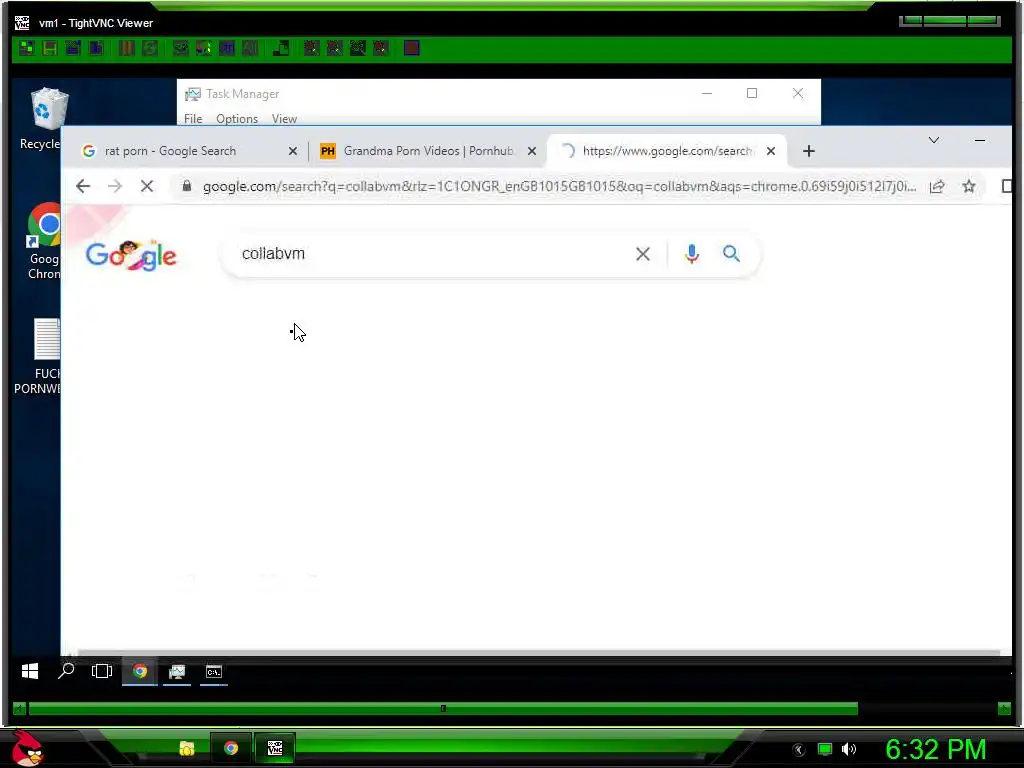Click the padlock site info icon

click(x=187, y=186)
